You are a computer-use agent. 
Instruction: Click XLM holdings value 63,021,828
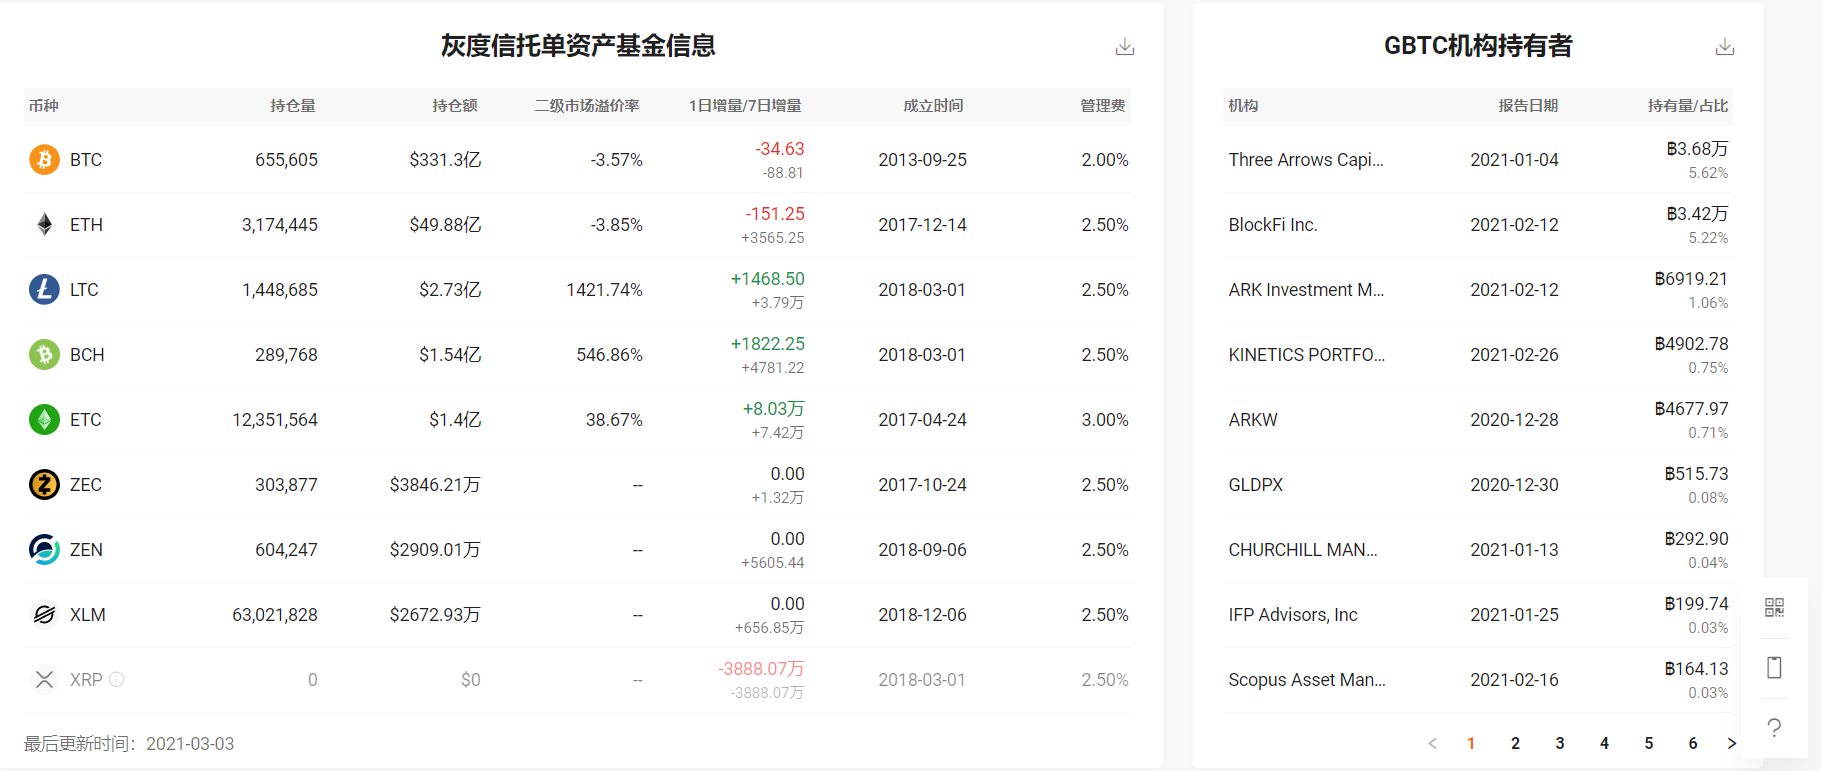(x=275, y=615)
